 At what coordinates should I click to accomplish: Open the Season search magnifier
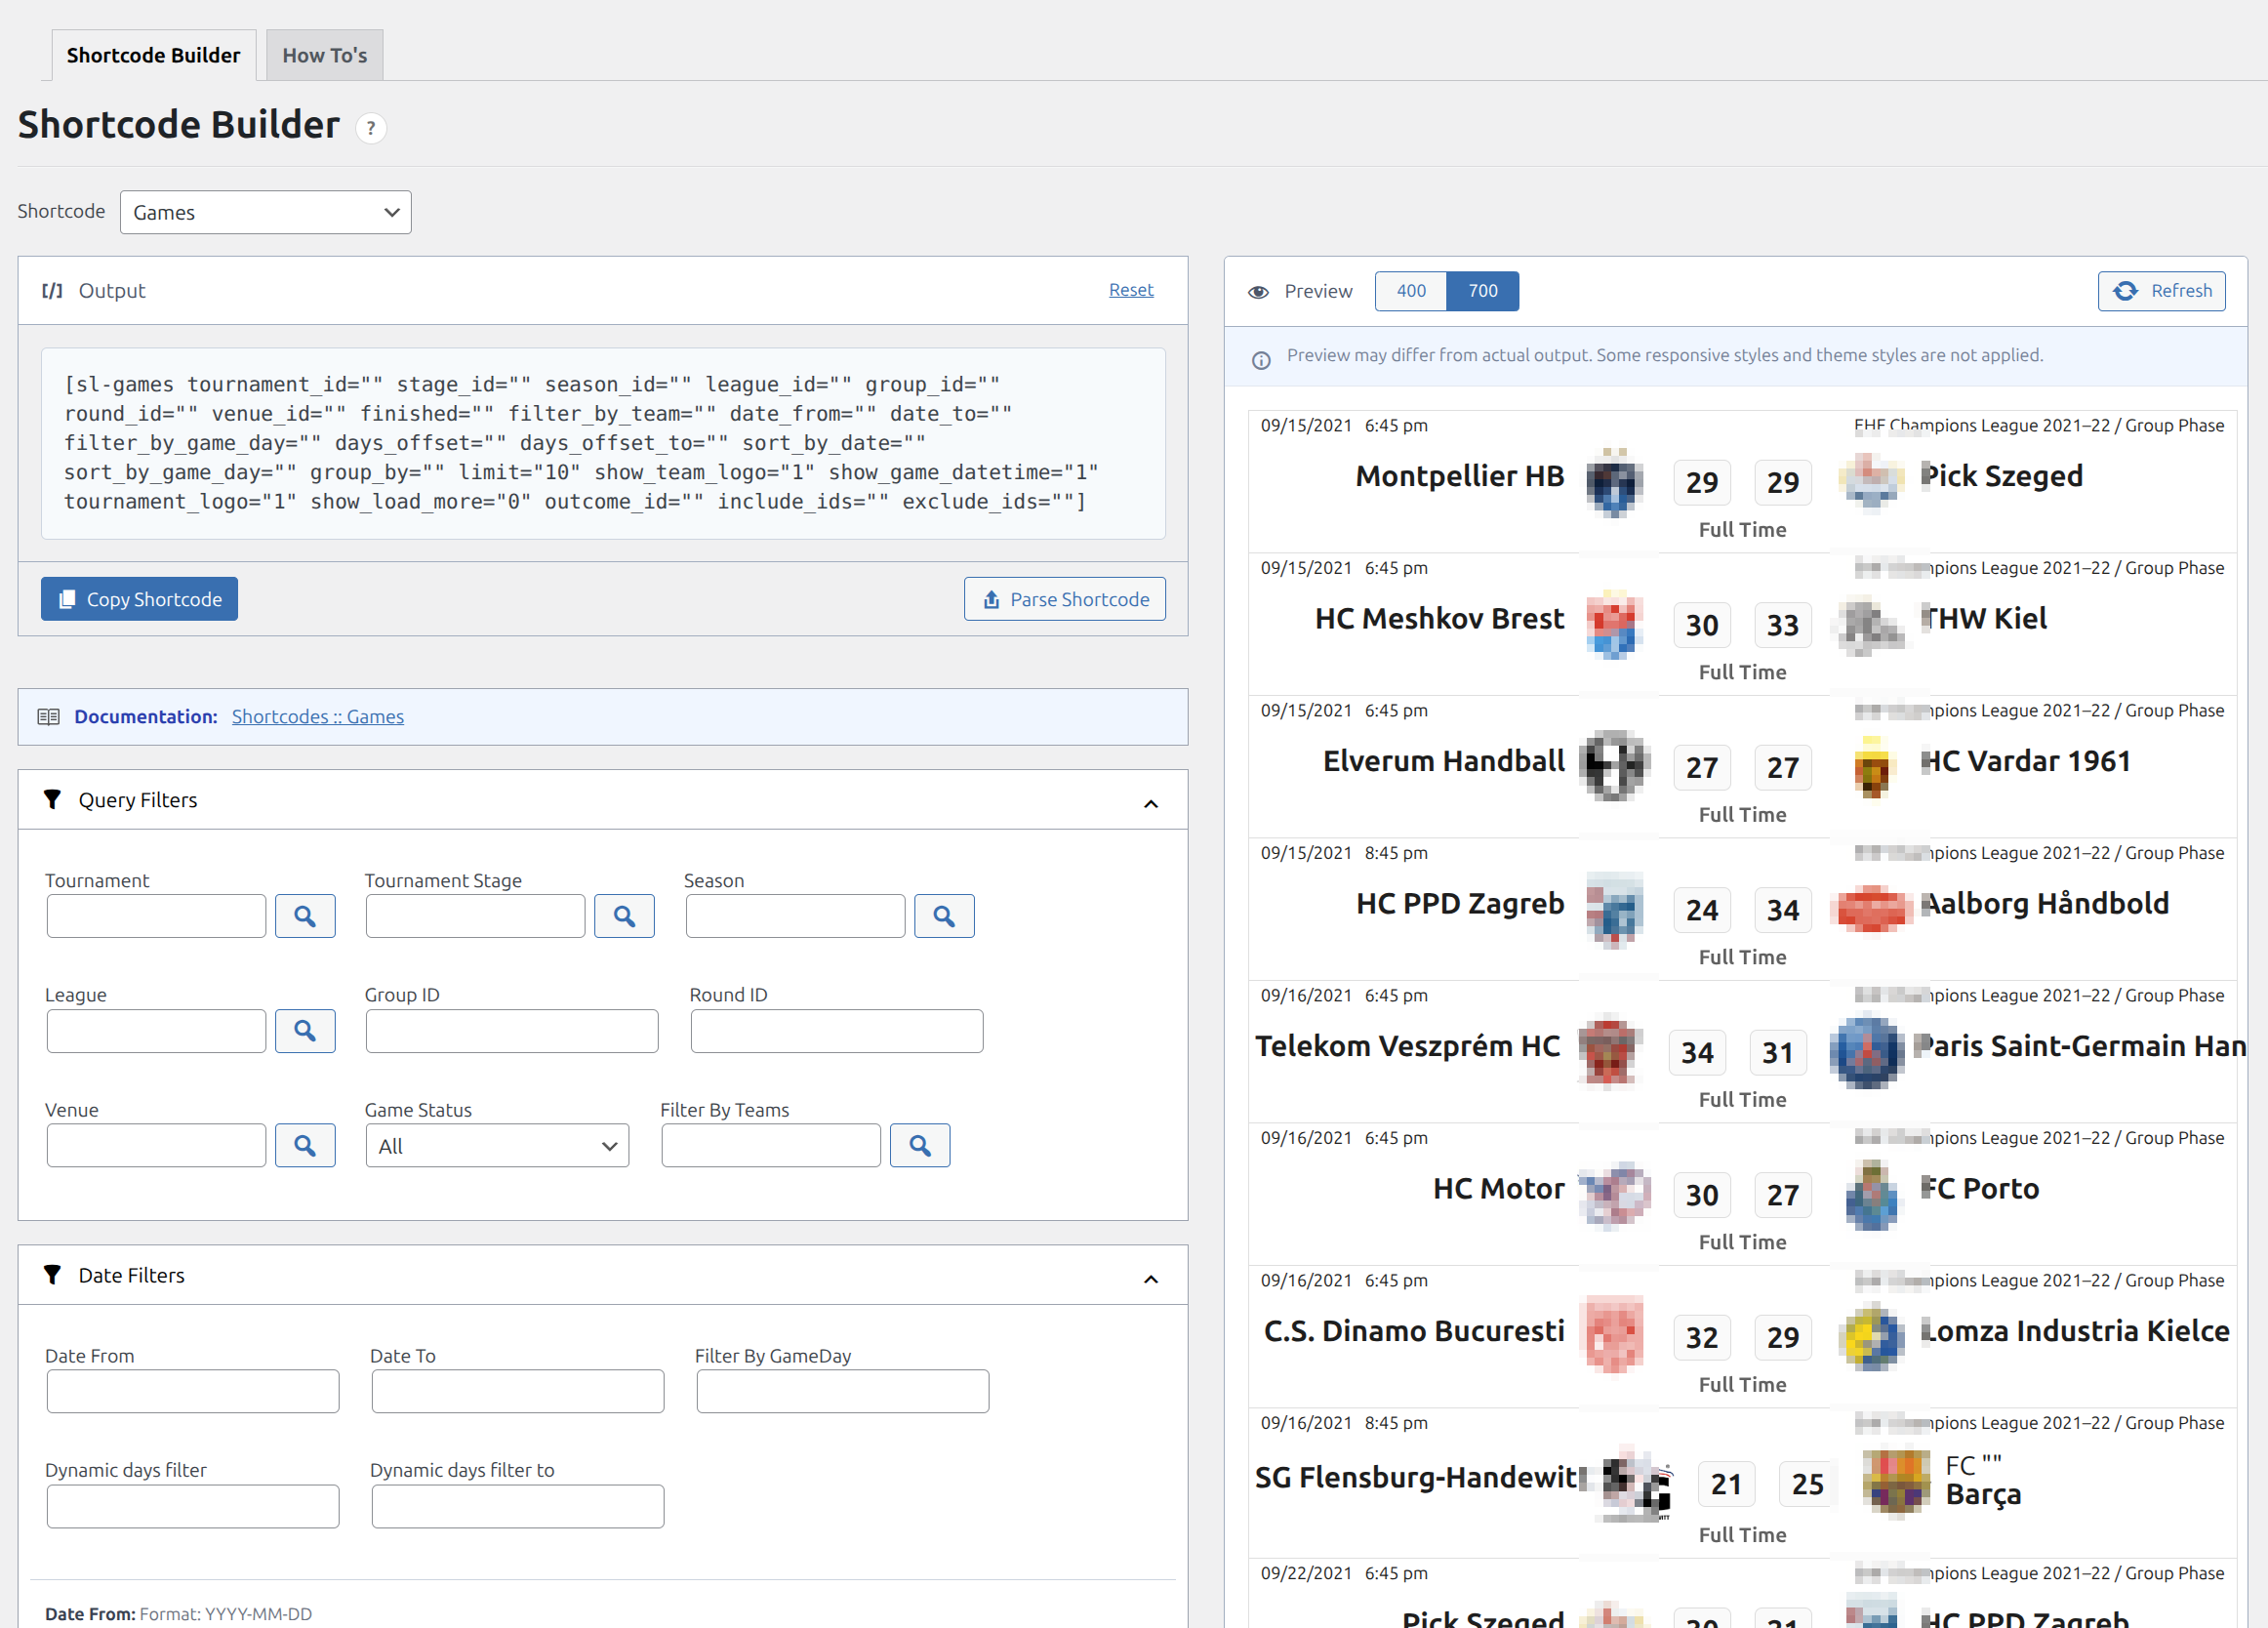(x=943, y=916)
